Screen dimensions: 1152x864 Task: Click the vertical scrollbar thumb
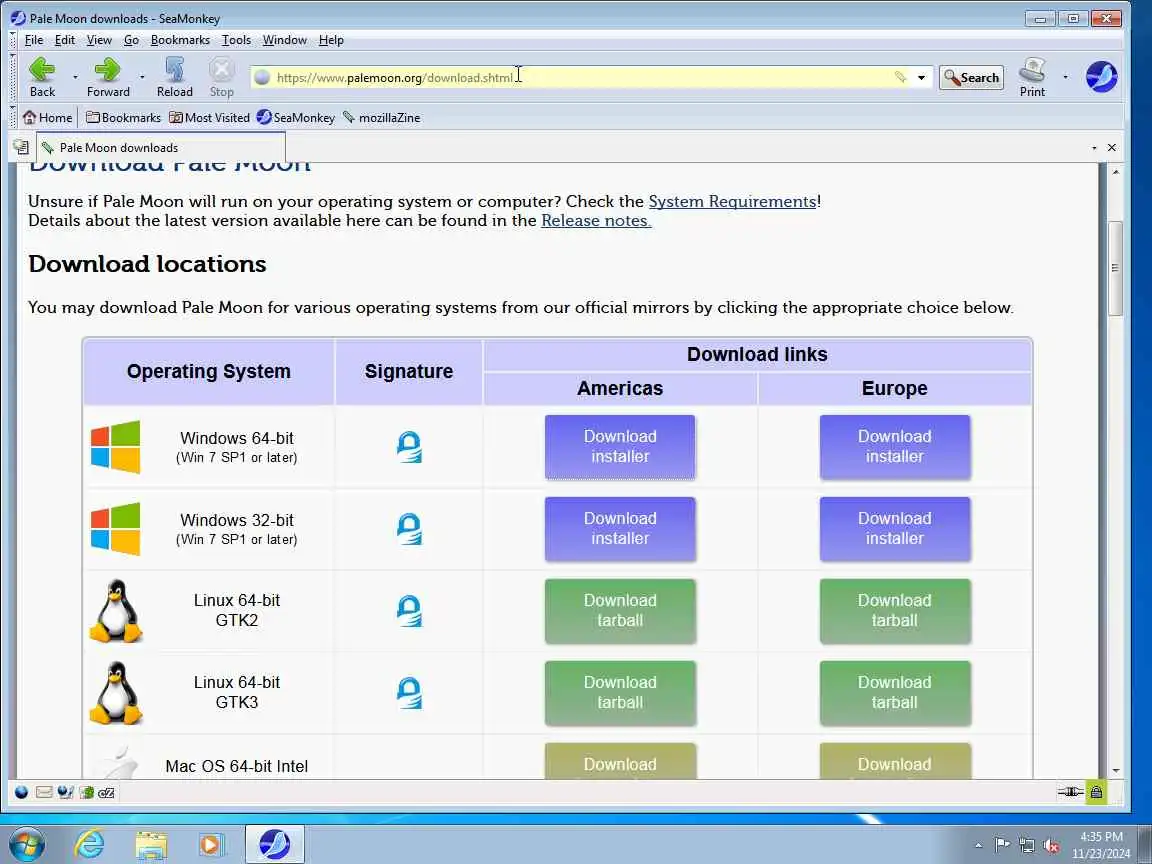pos(1115,268)
